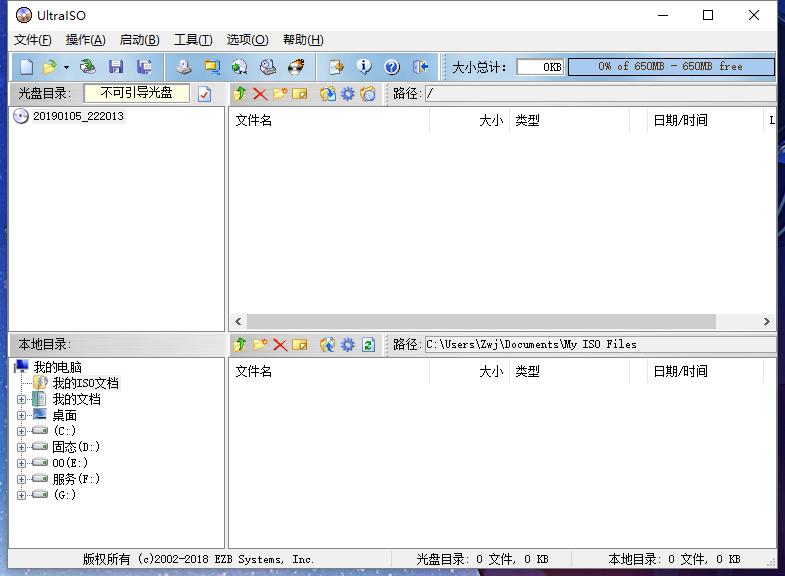The height and width of the screenshot is (576, 785).
Task: Expand the (C:) drive node
Action: pos(21,431)
